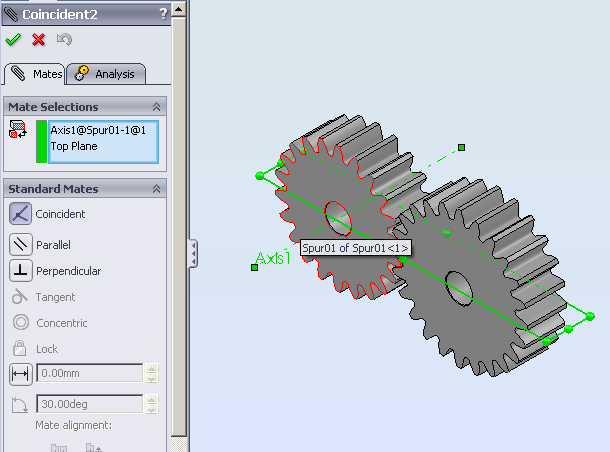Toggle the Distance mate button
The height and width of the screenshot is (452, 610).
tap(20, 374)
